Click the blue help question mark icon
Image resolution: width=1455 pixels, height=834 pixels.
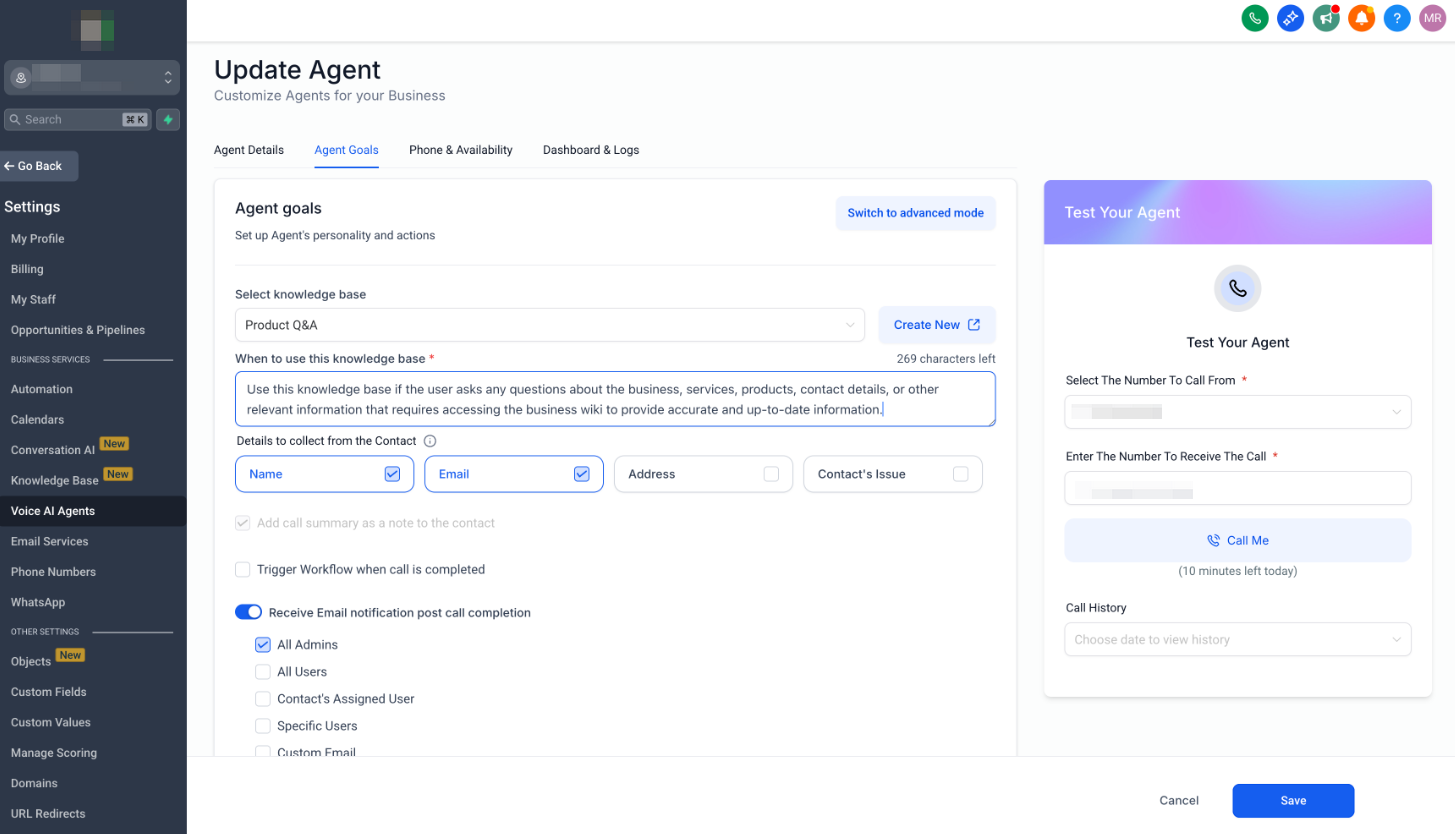1397,18
